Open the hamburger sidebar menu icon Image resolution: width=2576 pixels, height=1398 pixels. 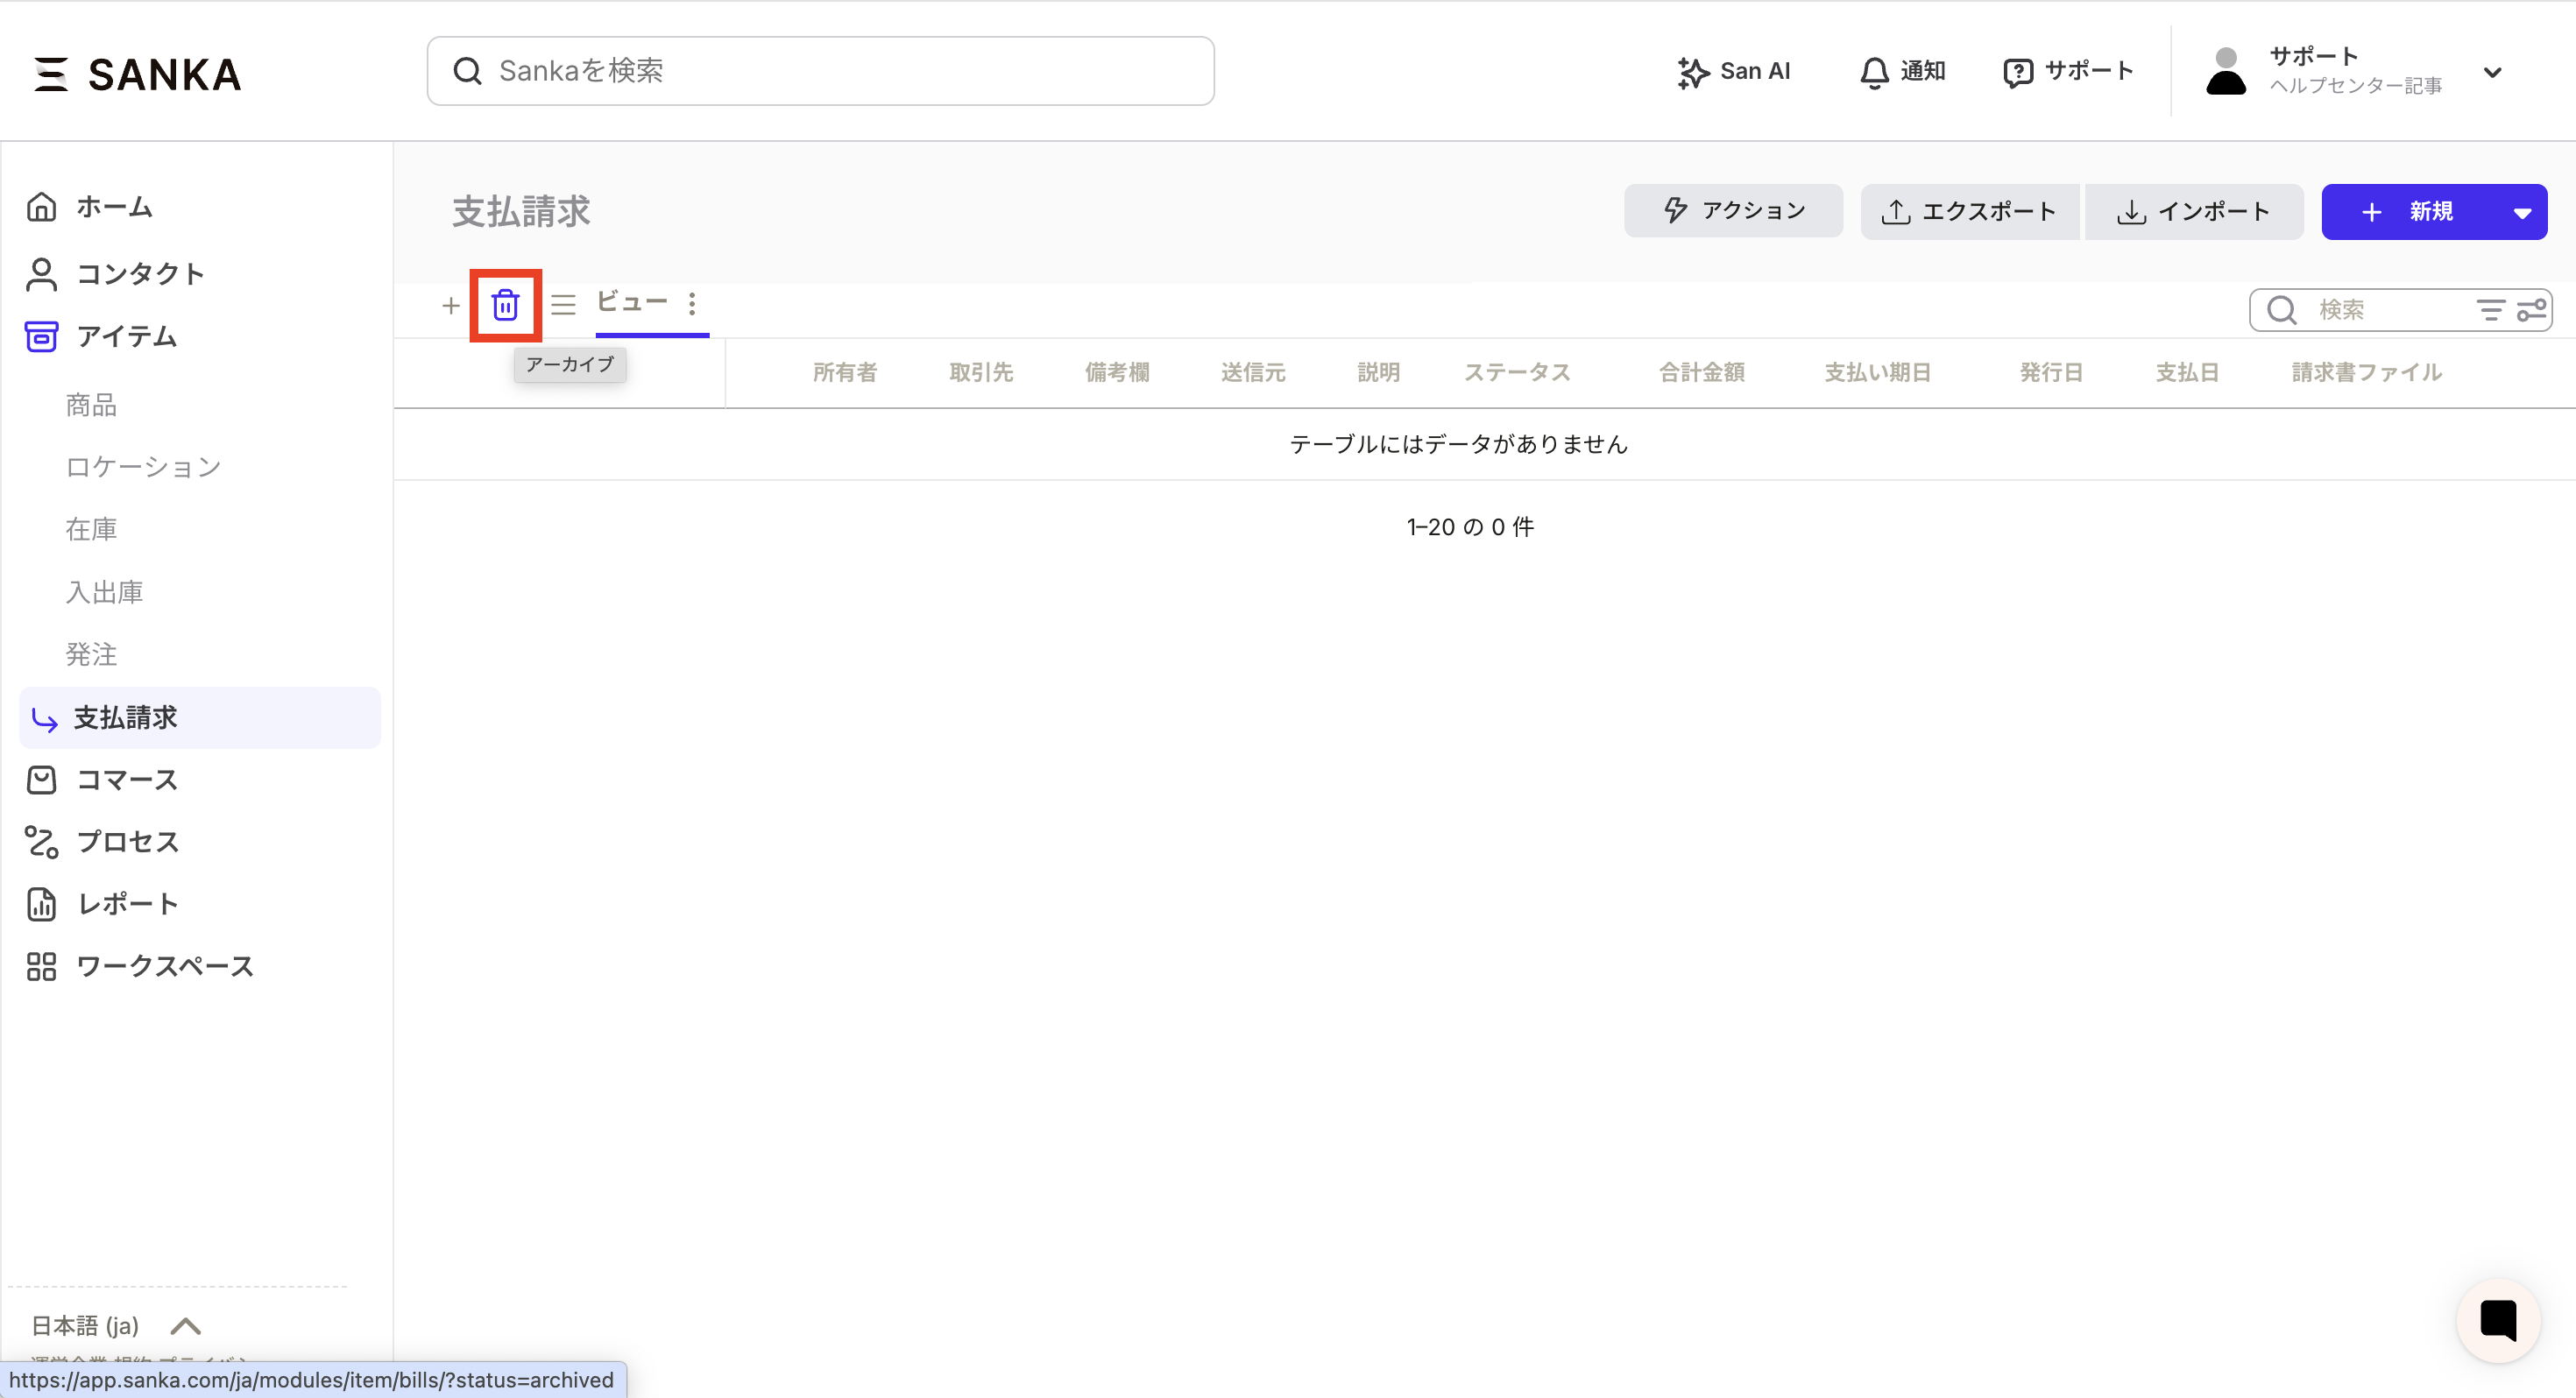[50, 74]
